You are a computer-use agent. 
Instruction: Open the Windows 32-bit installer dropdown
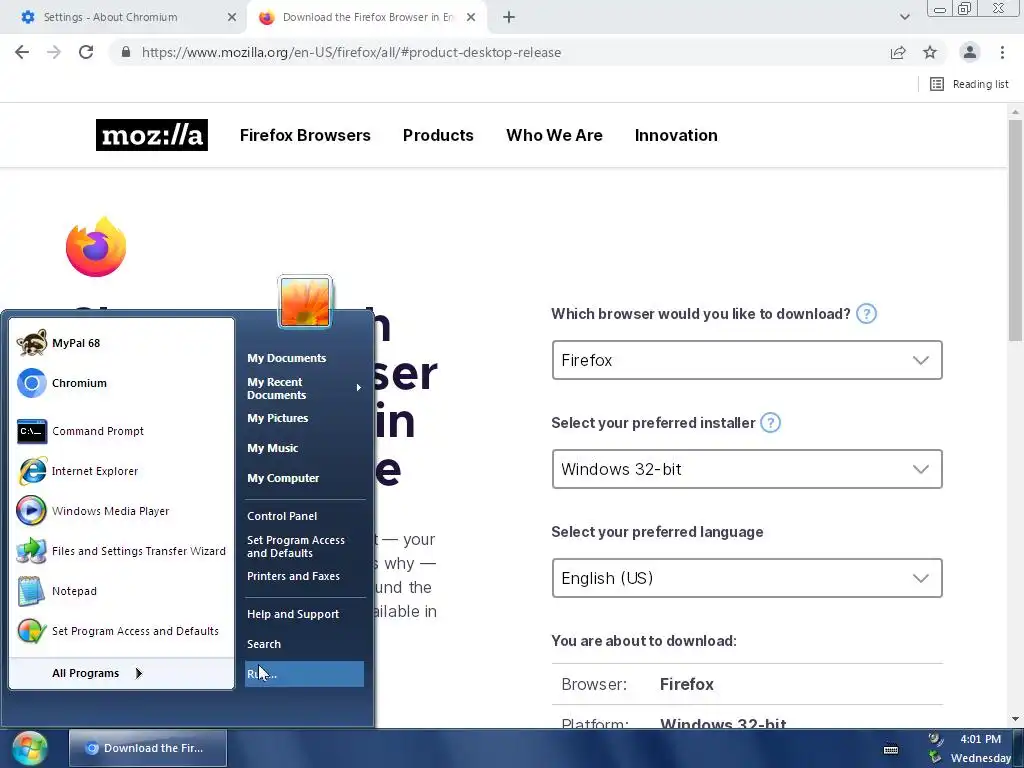tap(747, 469)
